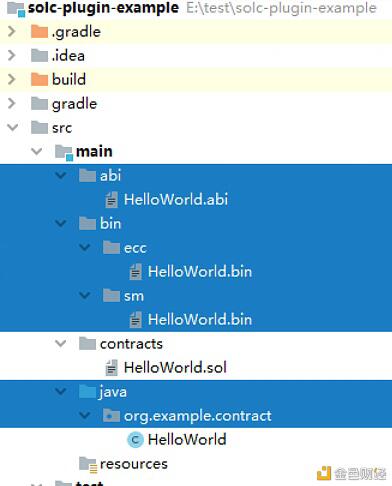Click the .idea folder icon
Viewport: 392px width, 486px height.
(x=39, y=55)
